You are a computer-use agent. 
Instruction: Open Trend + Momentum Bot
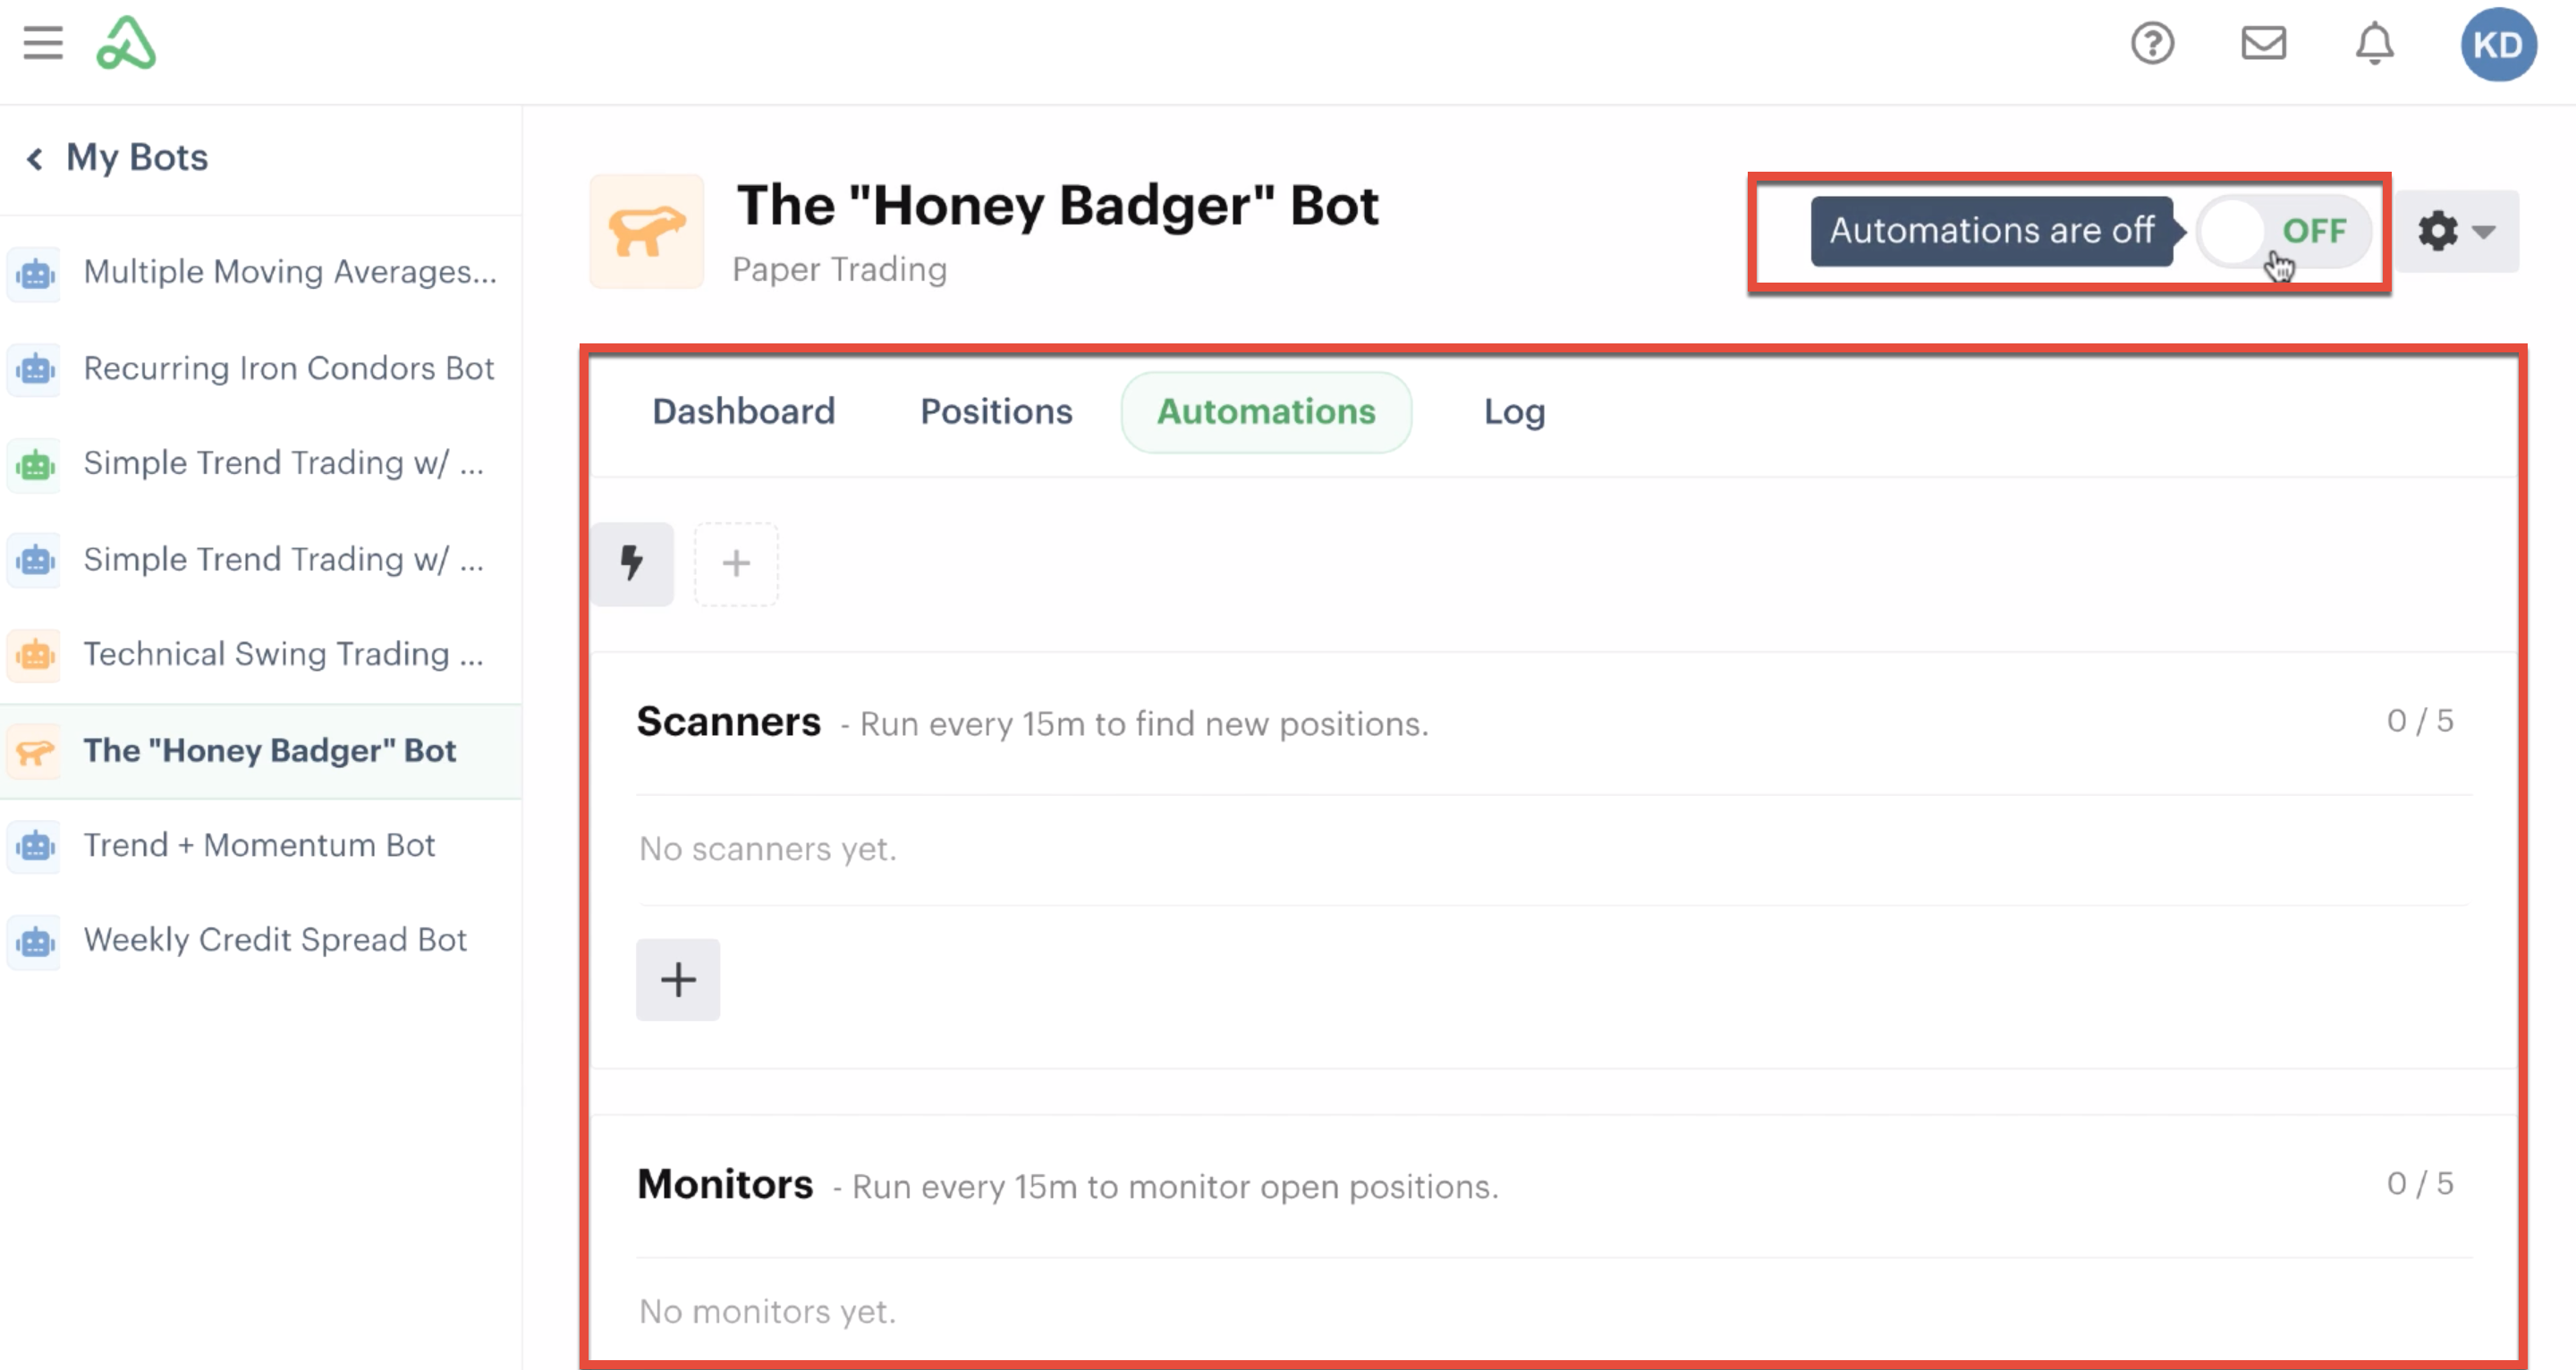click(261, 845)
